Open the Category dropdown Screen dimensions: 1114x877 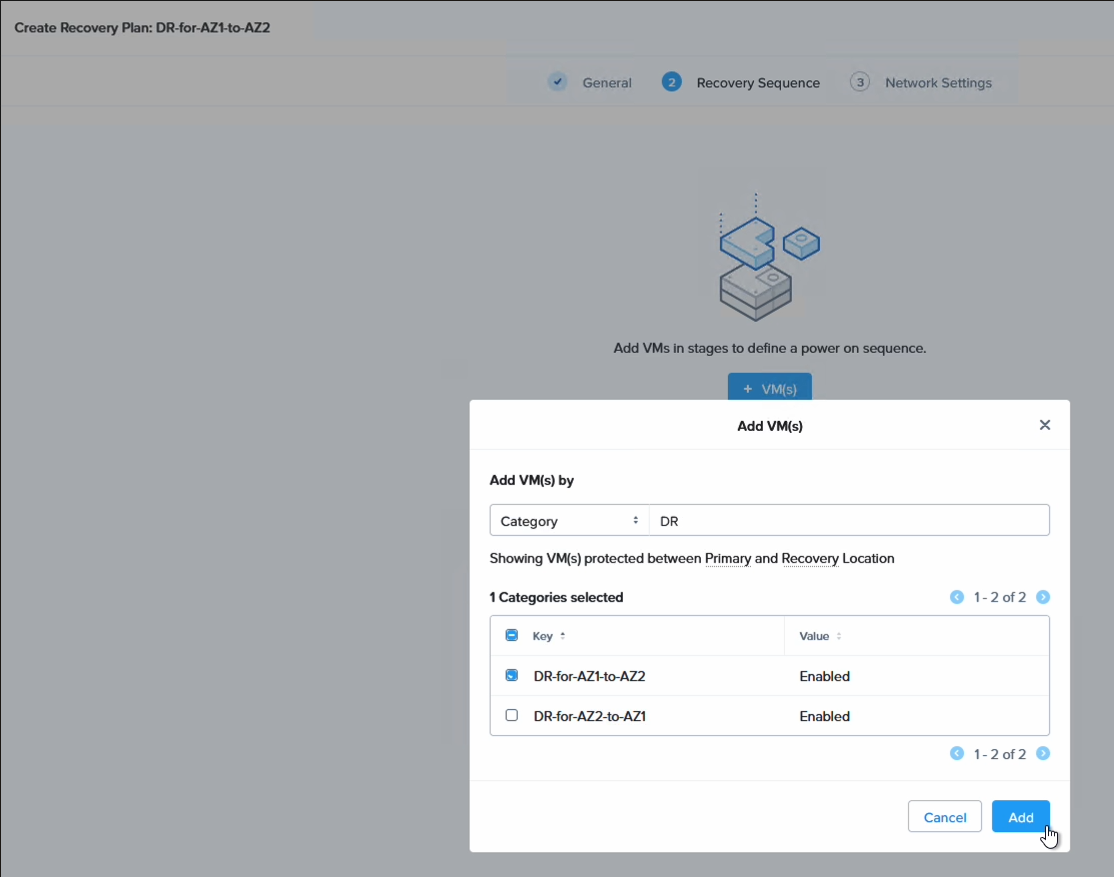coord(569,520)
